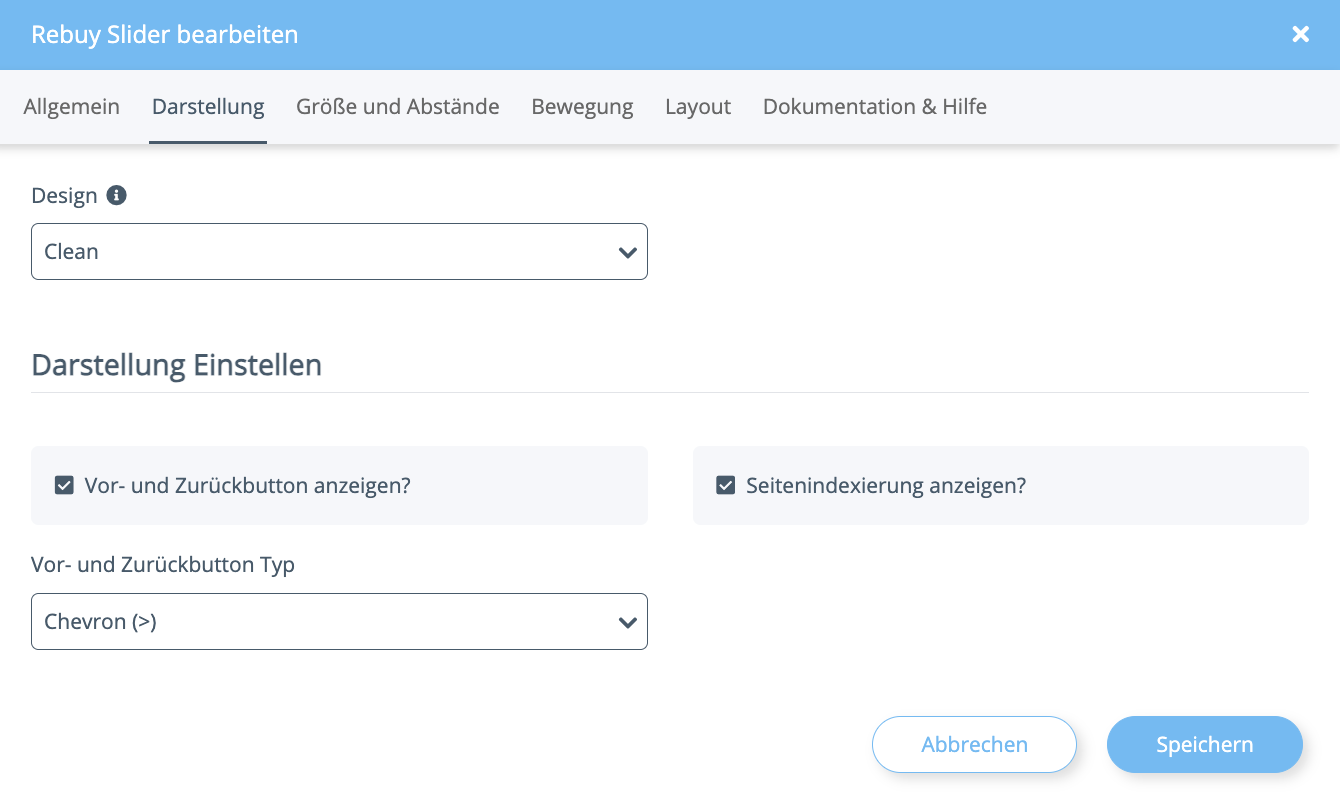Open the Chevron (>) button type dropdown
The width and height of the screenshot is (1340, 806).
point(339,621)
